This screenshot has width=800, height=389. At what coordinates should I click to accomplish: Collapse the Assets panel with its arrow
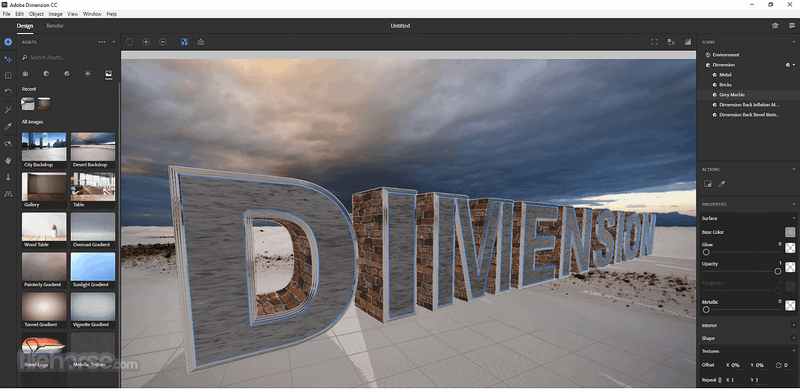[114, 42]
